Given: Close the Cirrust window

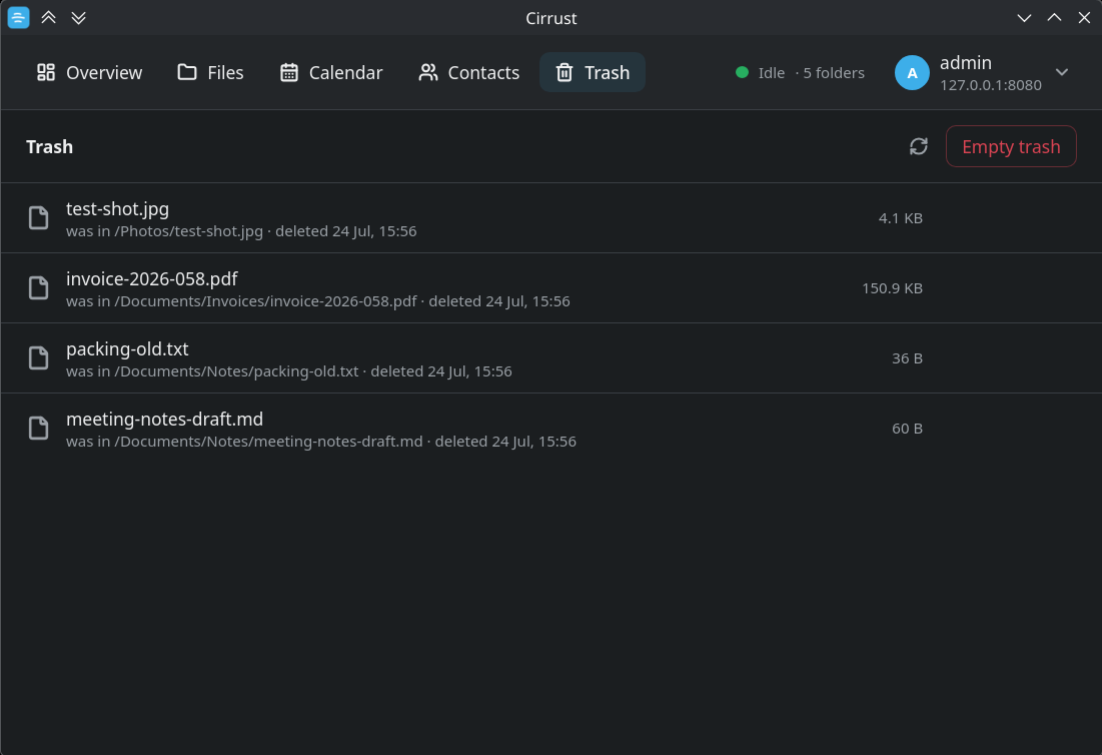Looking at the screenshot, I should 1084,18.
